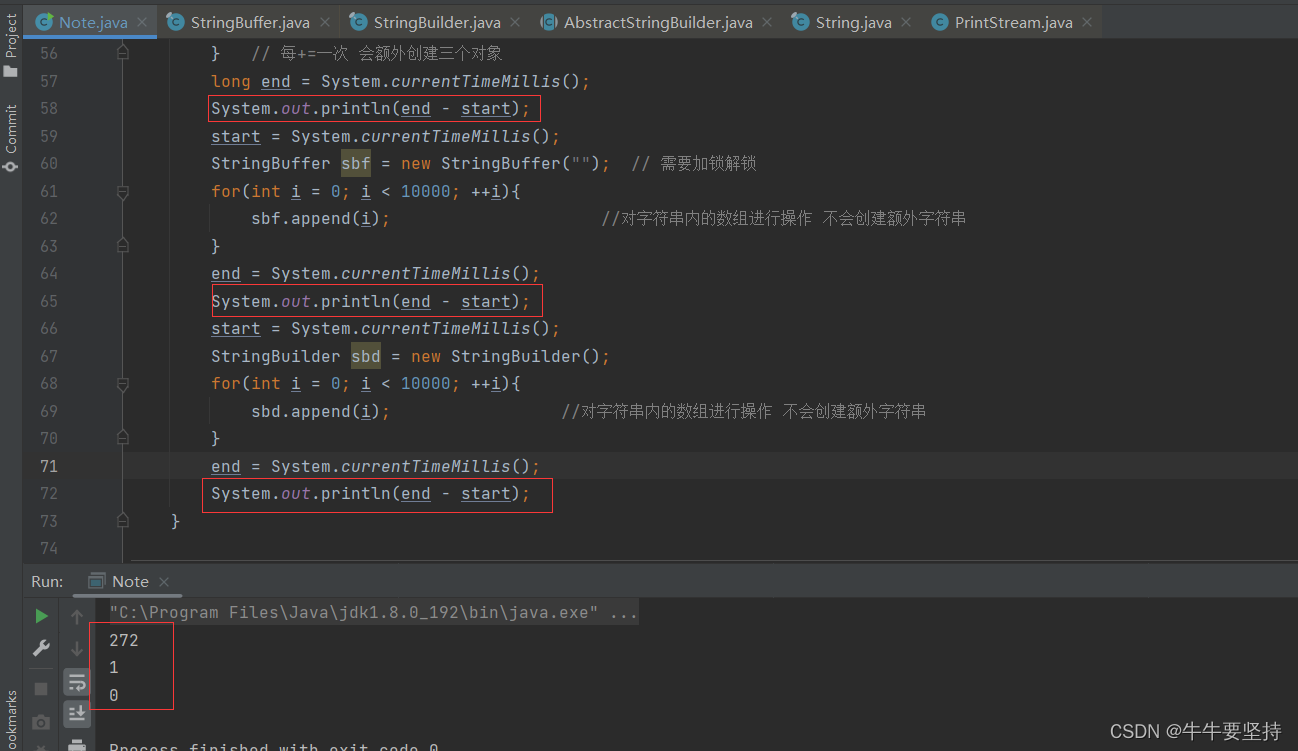This screenshot has width=1298, height=751.
Task: Click the down arrow in Run console
Action: [77, 649]
